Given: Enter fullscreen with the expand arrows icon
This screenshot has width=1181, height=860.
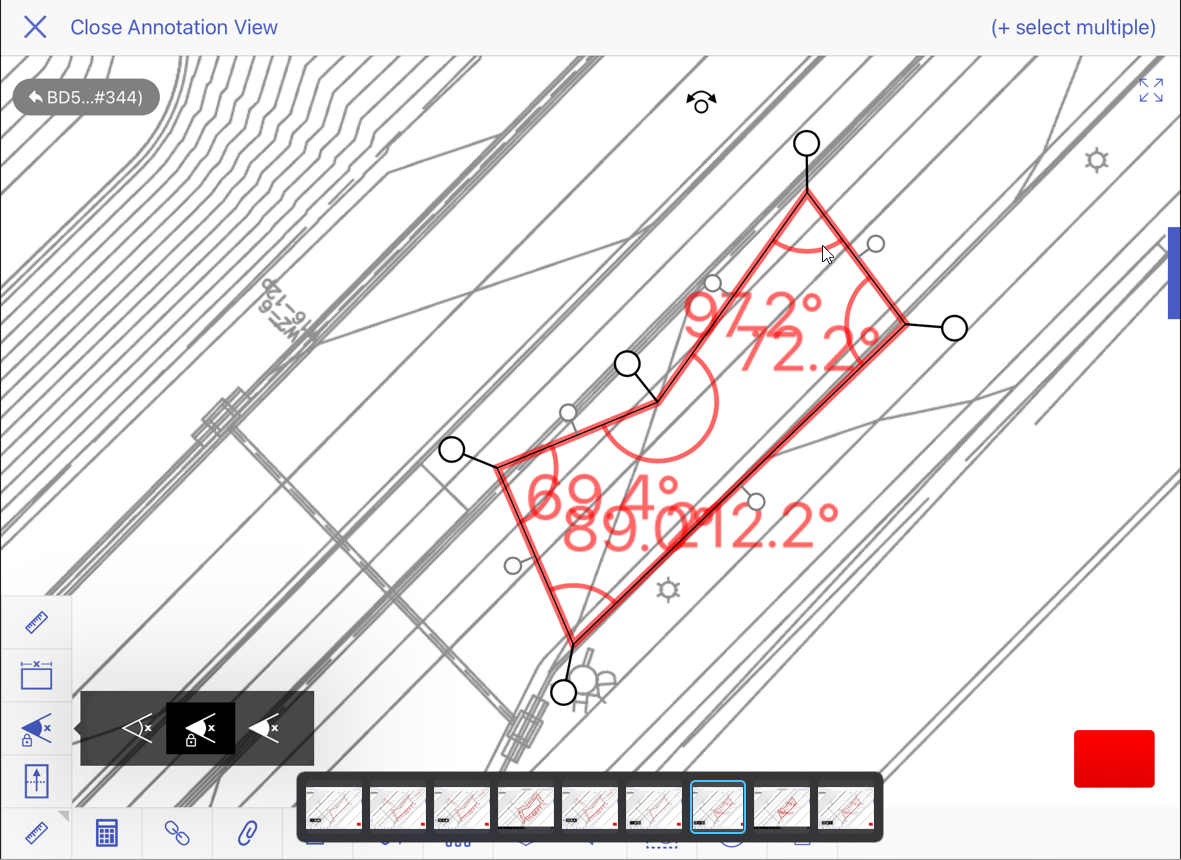Looking at the screenshot, I should pyautogui.click(x=1150, y=90).
